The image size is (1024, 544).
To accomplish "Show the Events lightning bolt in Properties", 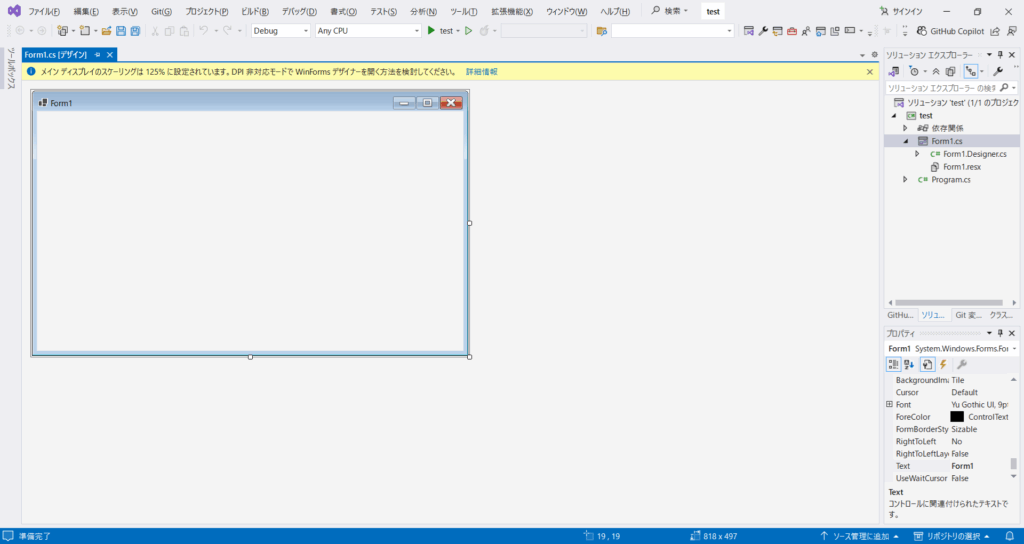I will (942, 364).
